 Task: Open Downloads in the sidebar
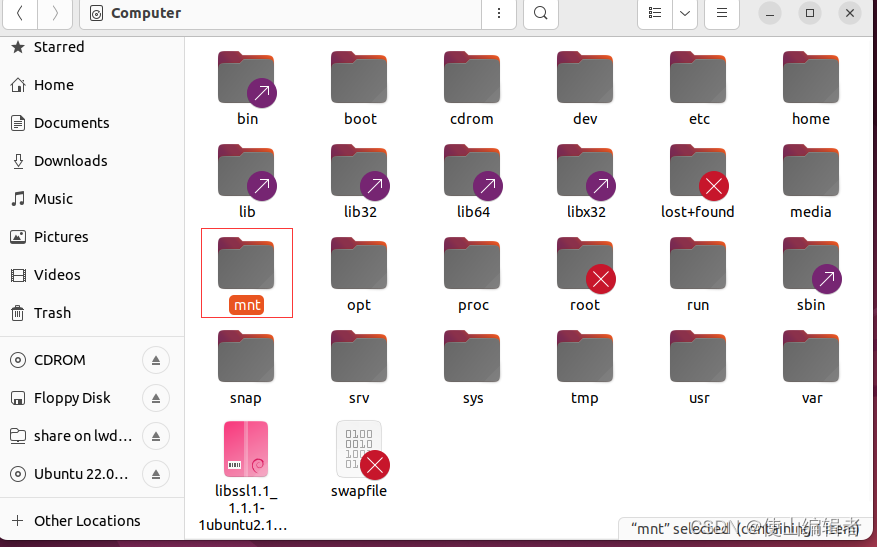[92, 161]
